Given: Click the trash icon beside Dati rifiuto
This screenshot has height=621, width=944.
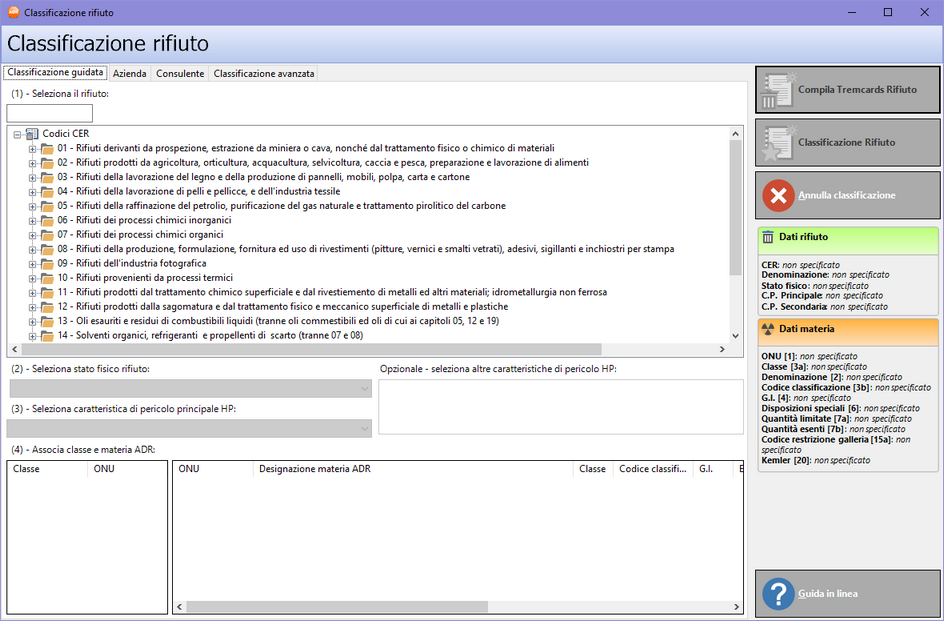Looking at the screenshot, I should click(768, 237).
